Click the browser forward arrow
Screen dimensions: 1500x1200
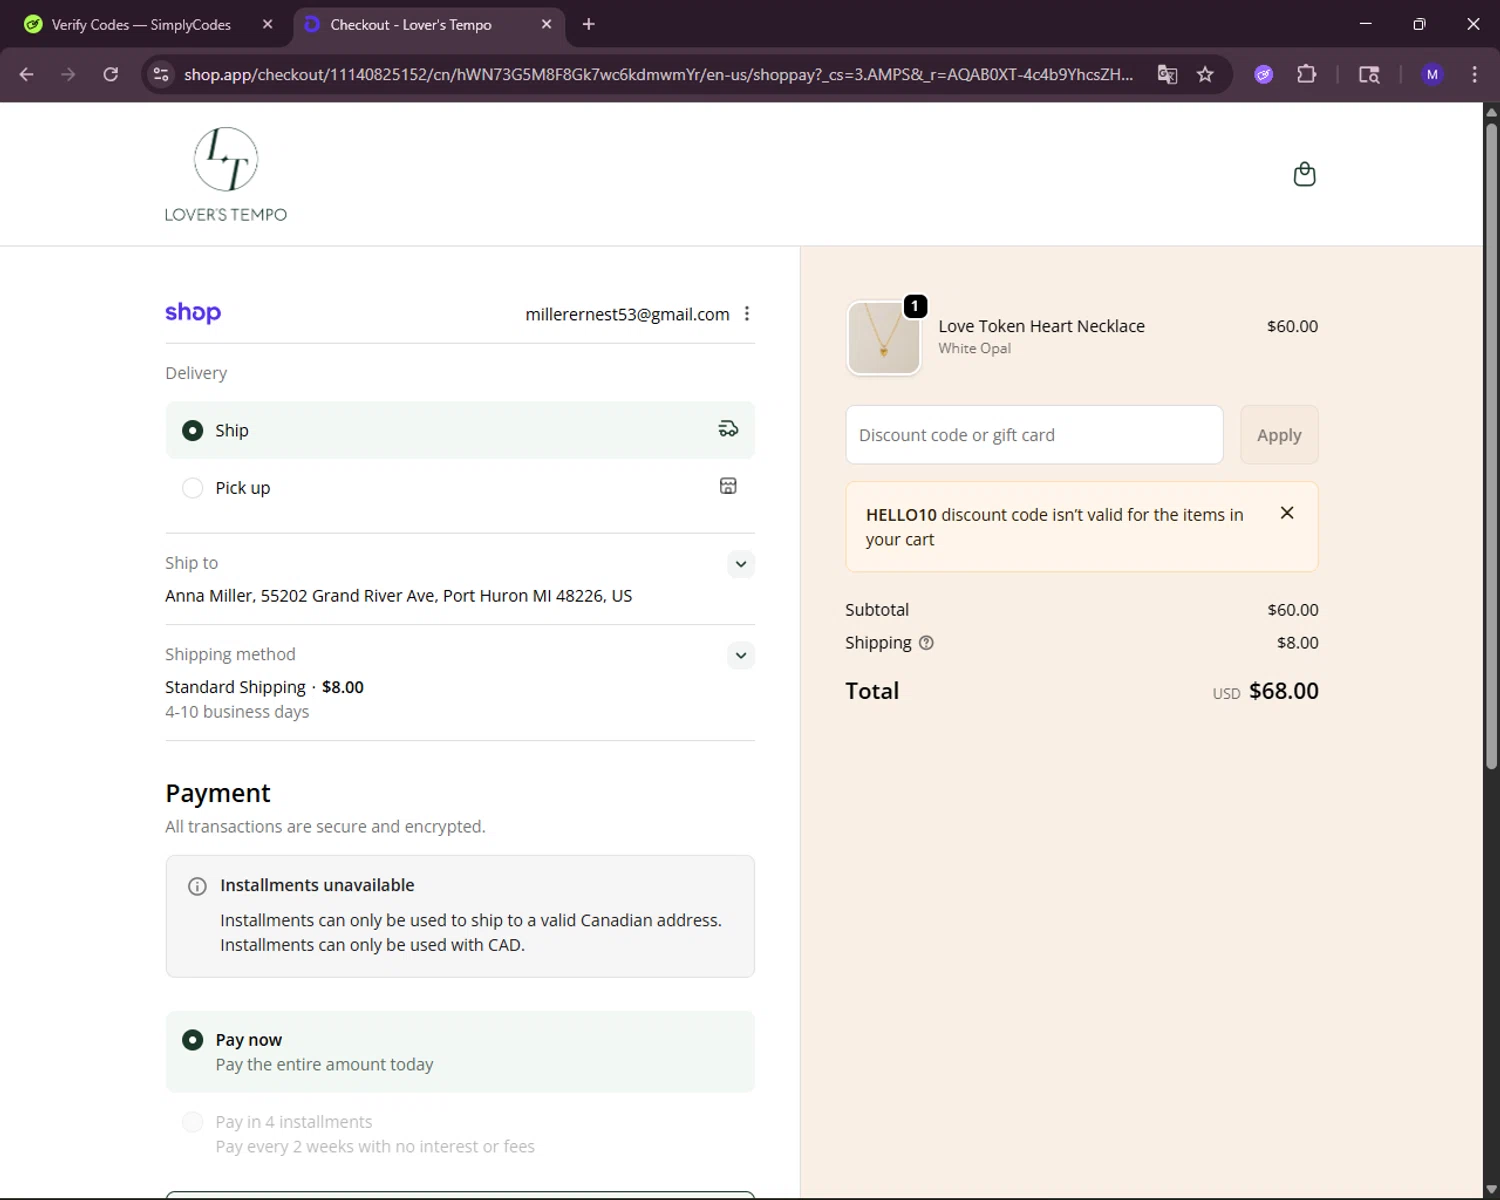pos(68,74)
